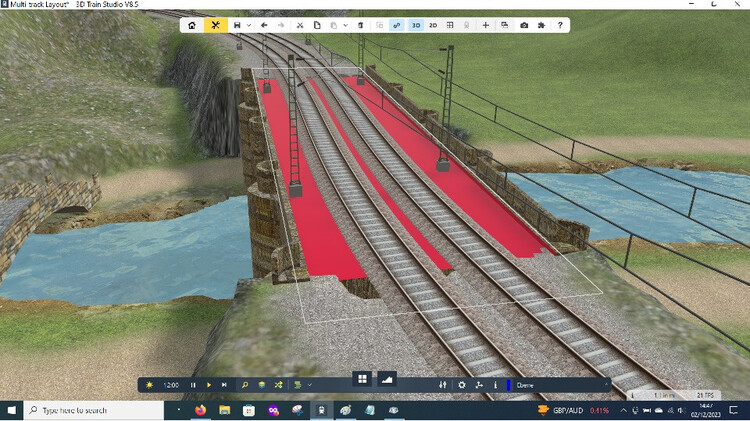Open the terrain editing button

[387, 379]
